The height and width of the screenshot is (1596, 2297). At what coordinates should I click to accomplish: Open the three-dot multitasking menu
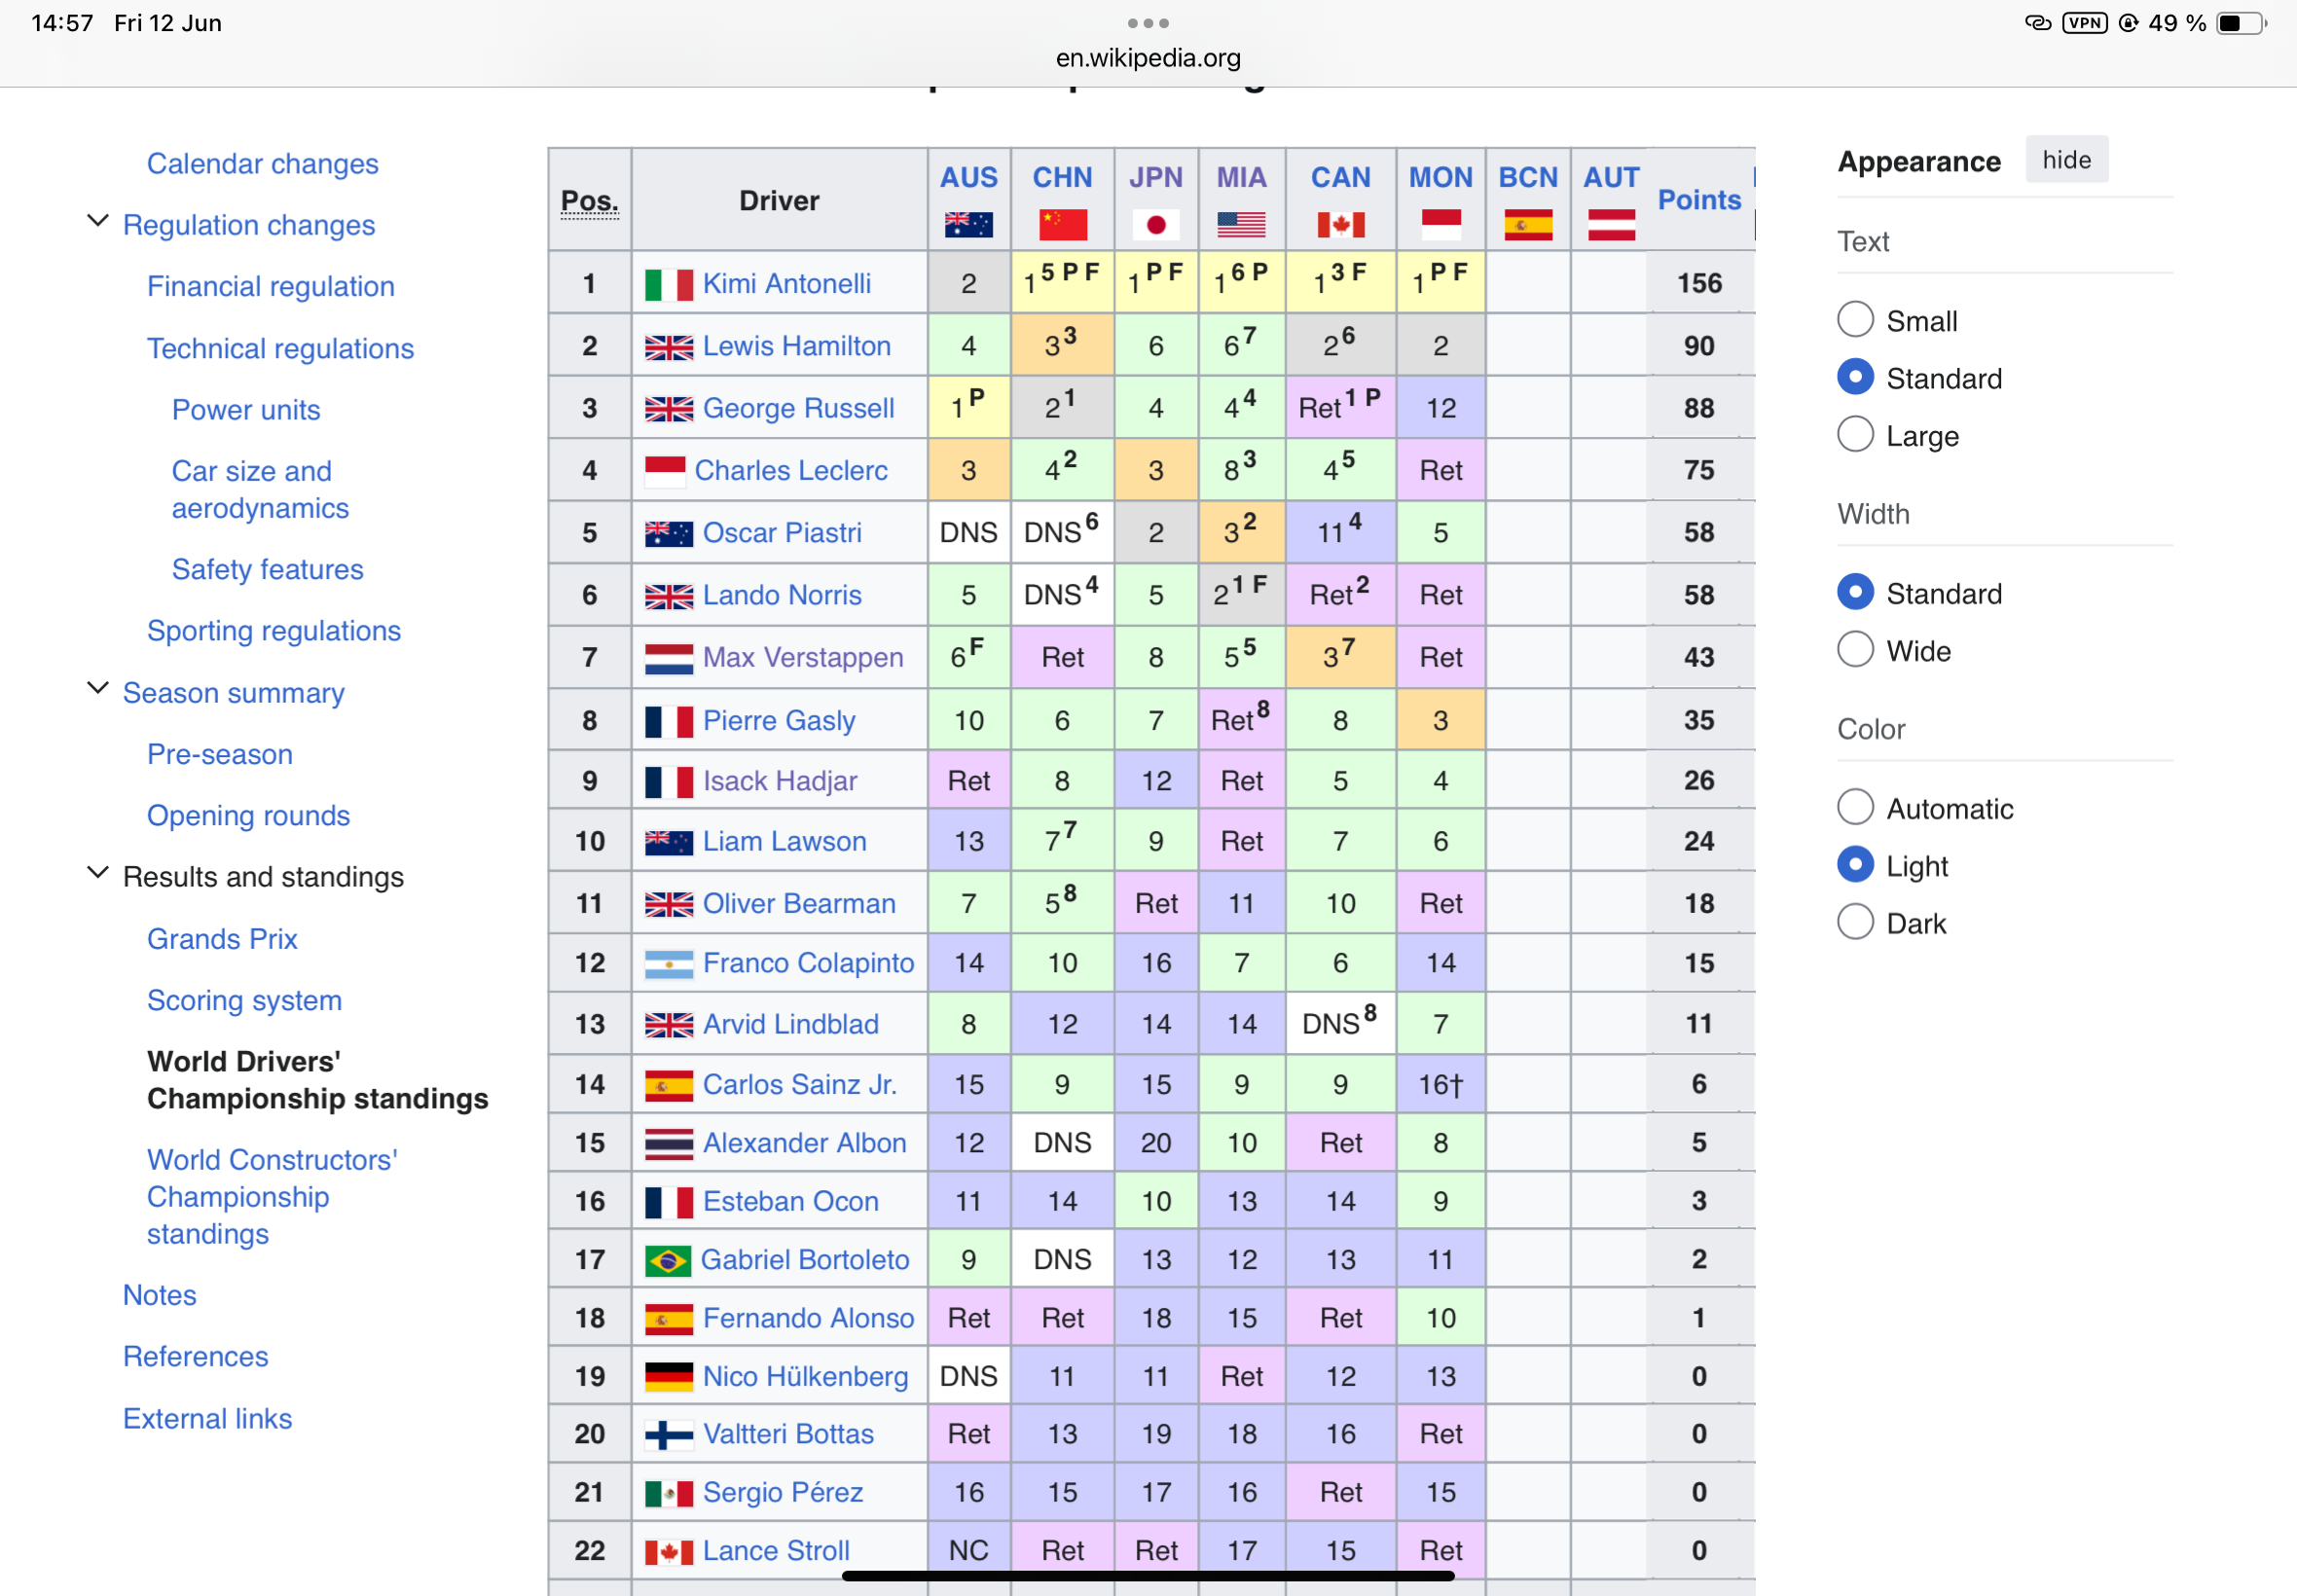(x=1148, y=23)
